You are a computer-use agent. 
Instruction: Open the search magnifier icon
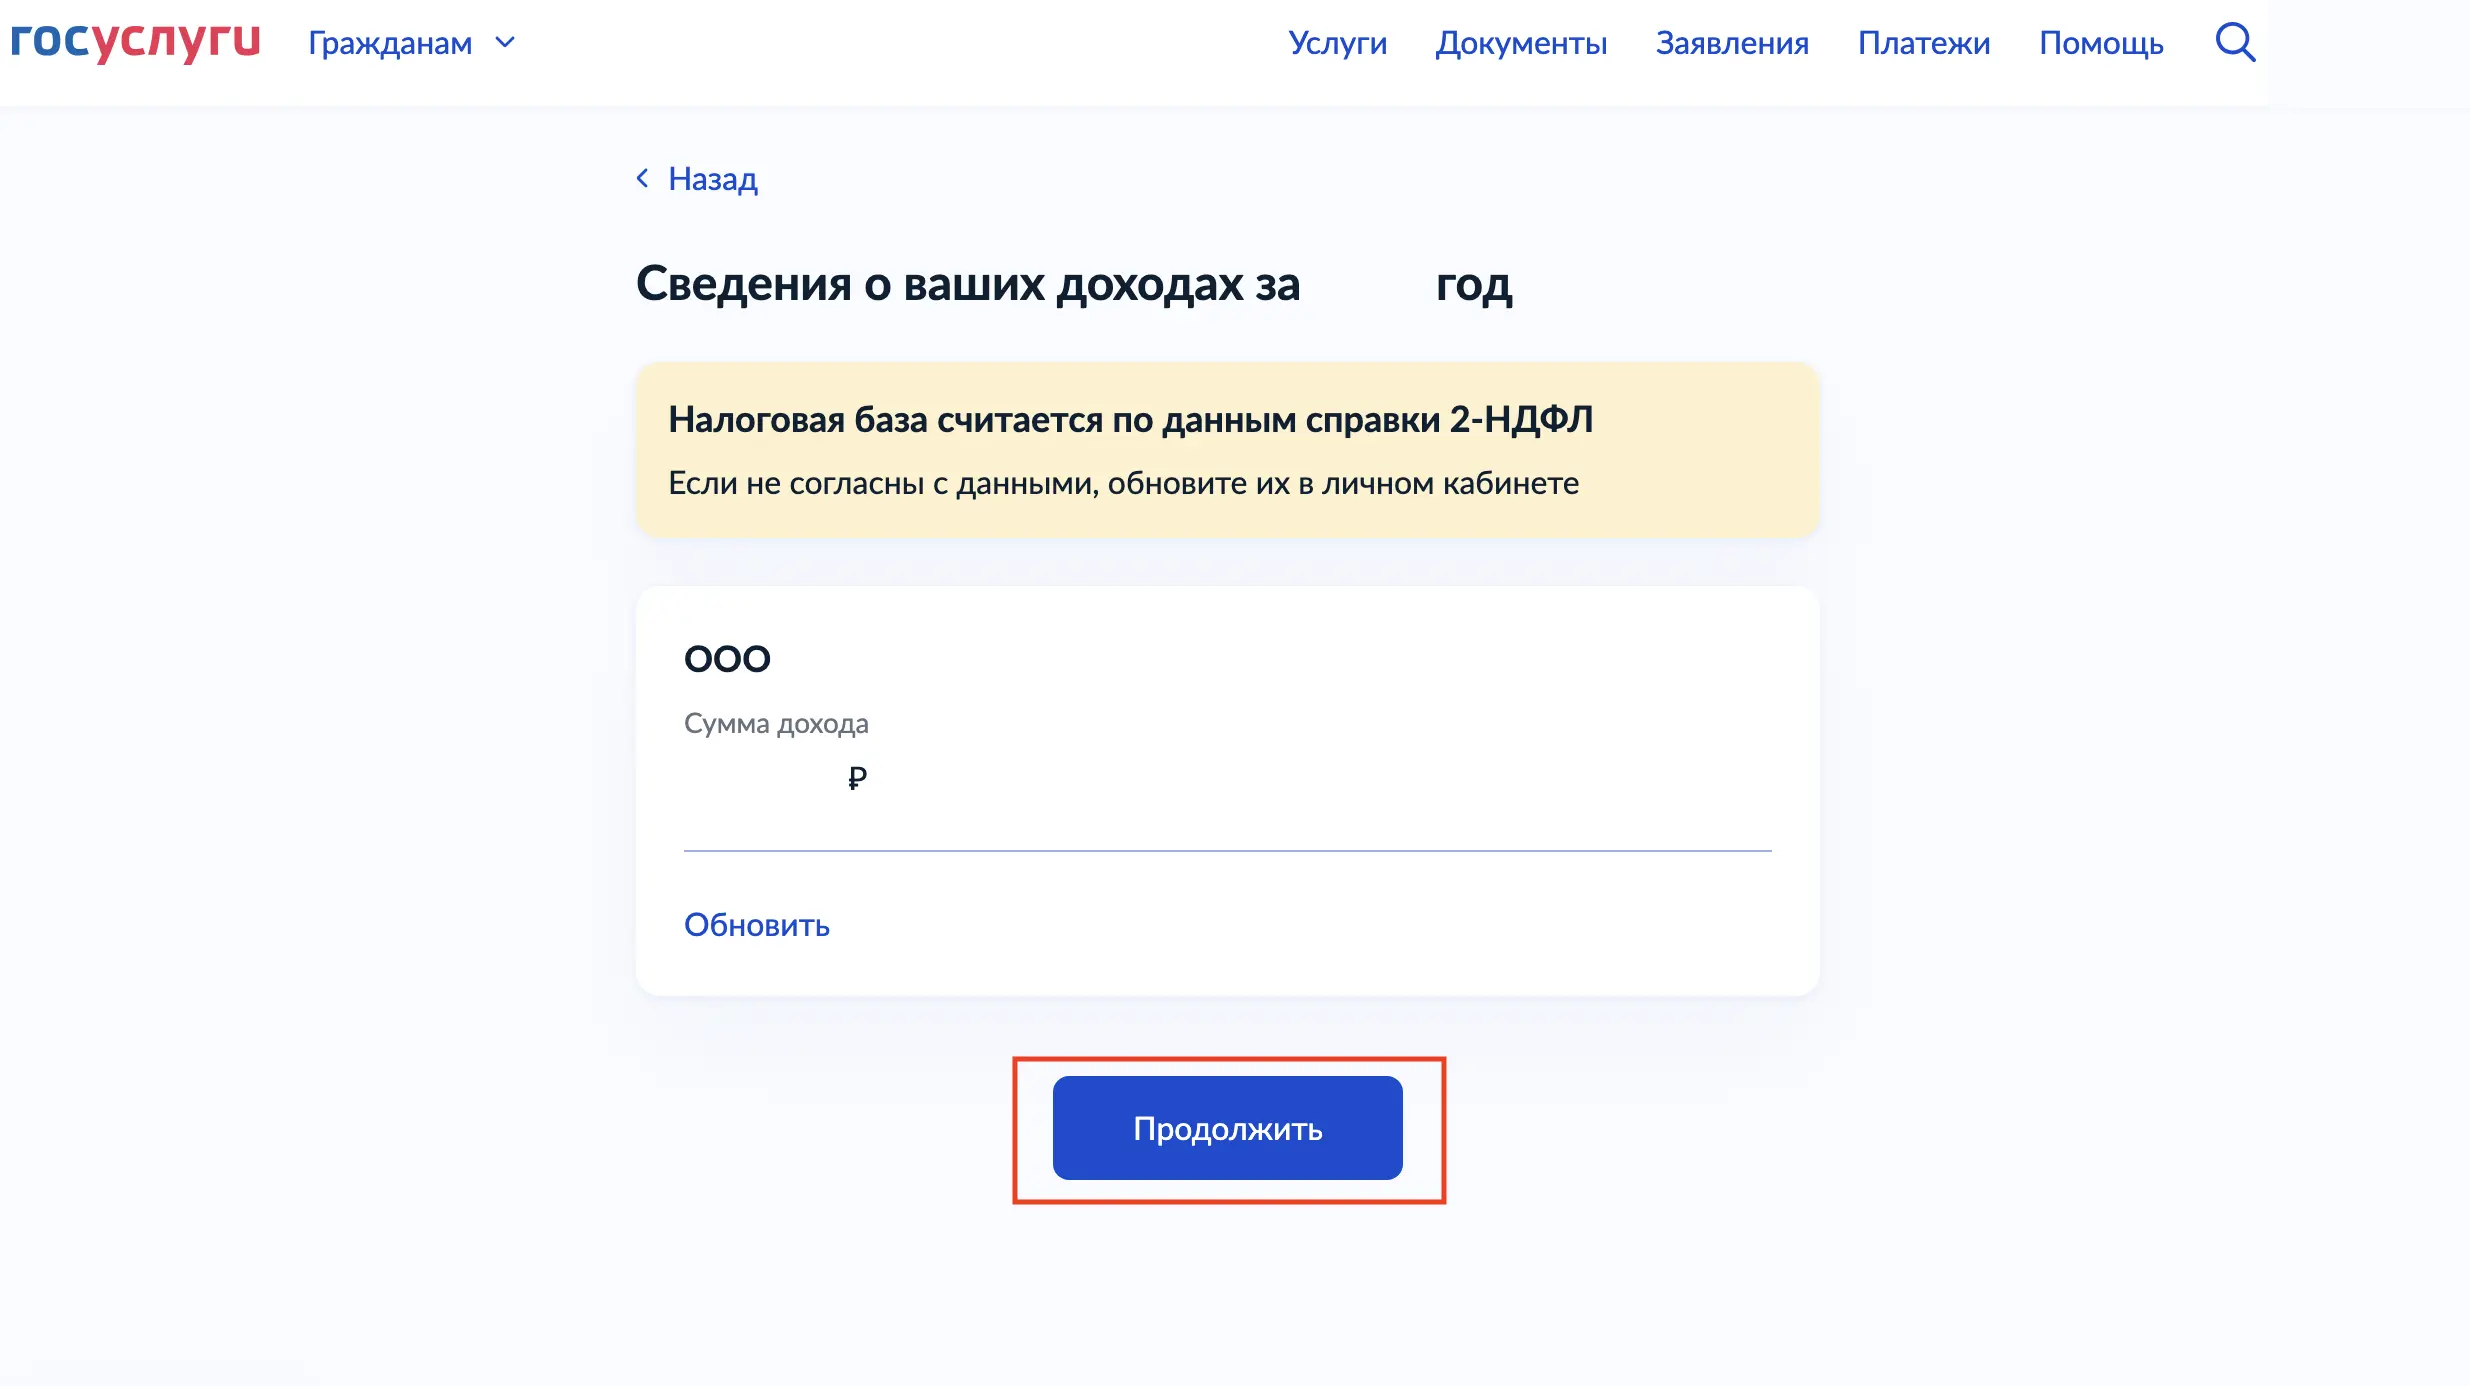click(x=2235, y=42)
